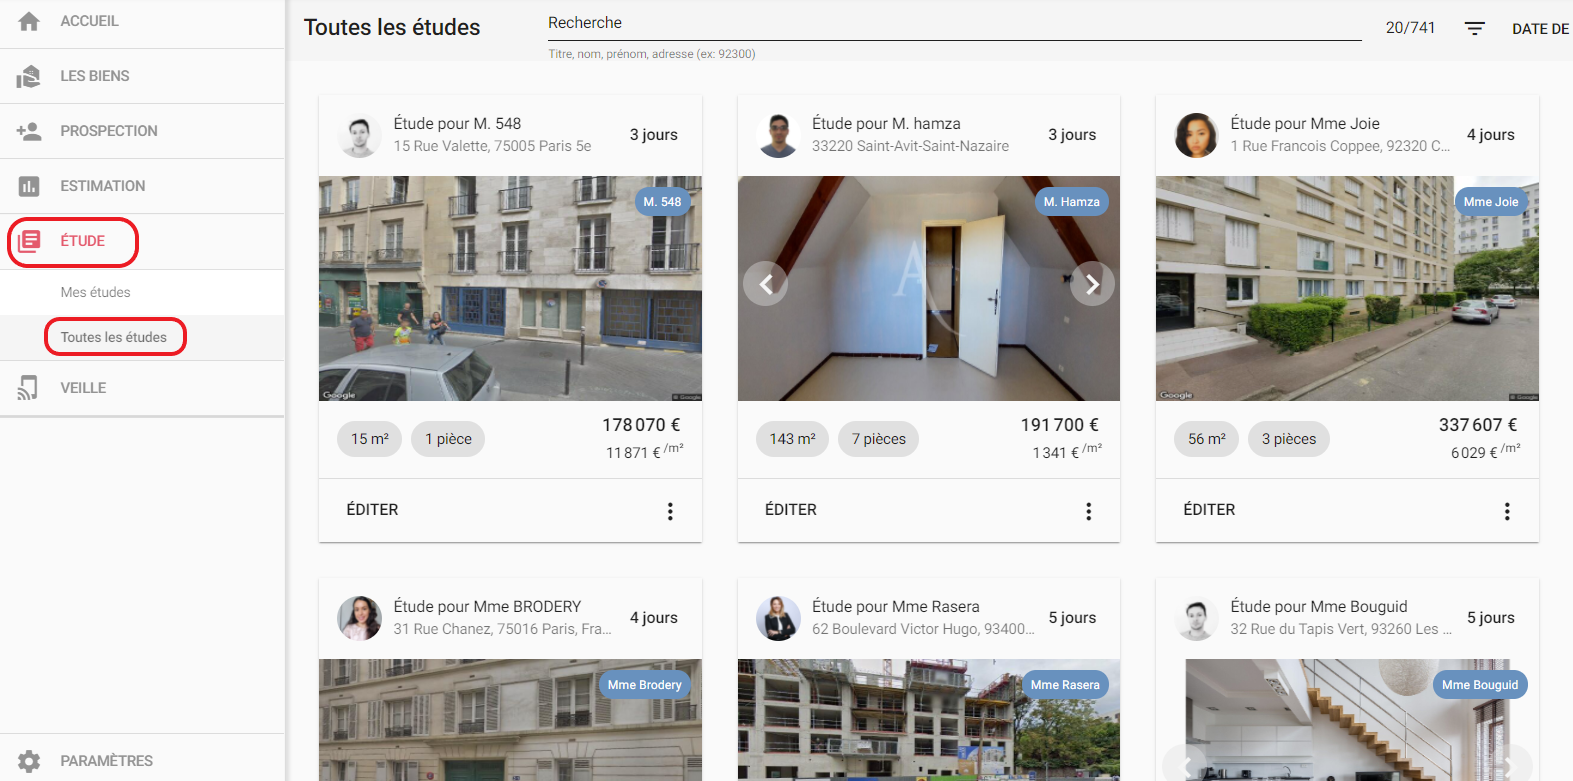Show next photo in M. hamza card
The image size is (1573, 781).
point(1092,284)
